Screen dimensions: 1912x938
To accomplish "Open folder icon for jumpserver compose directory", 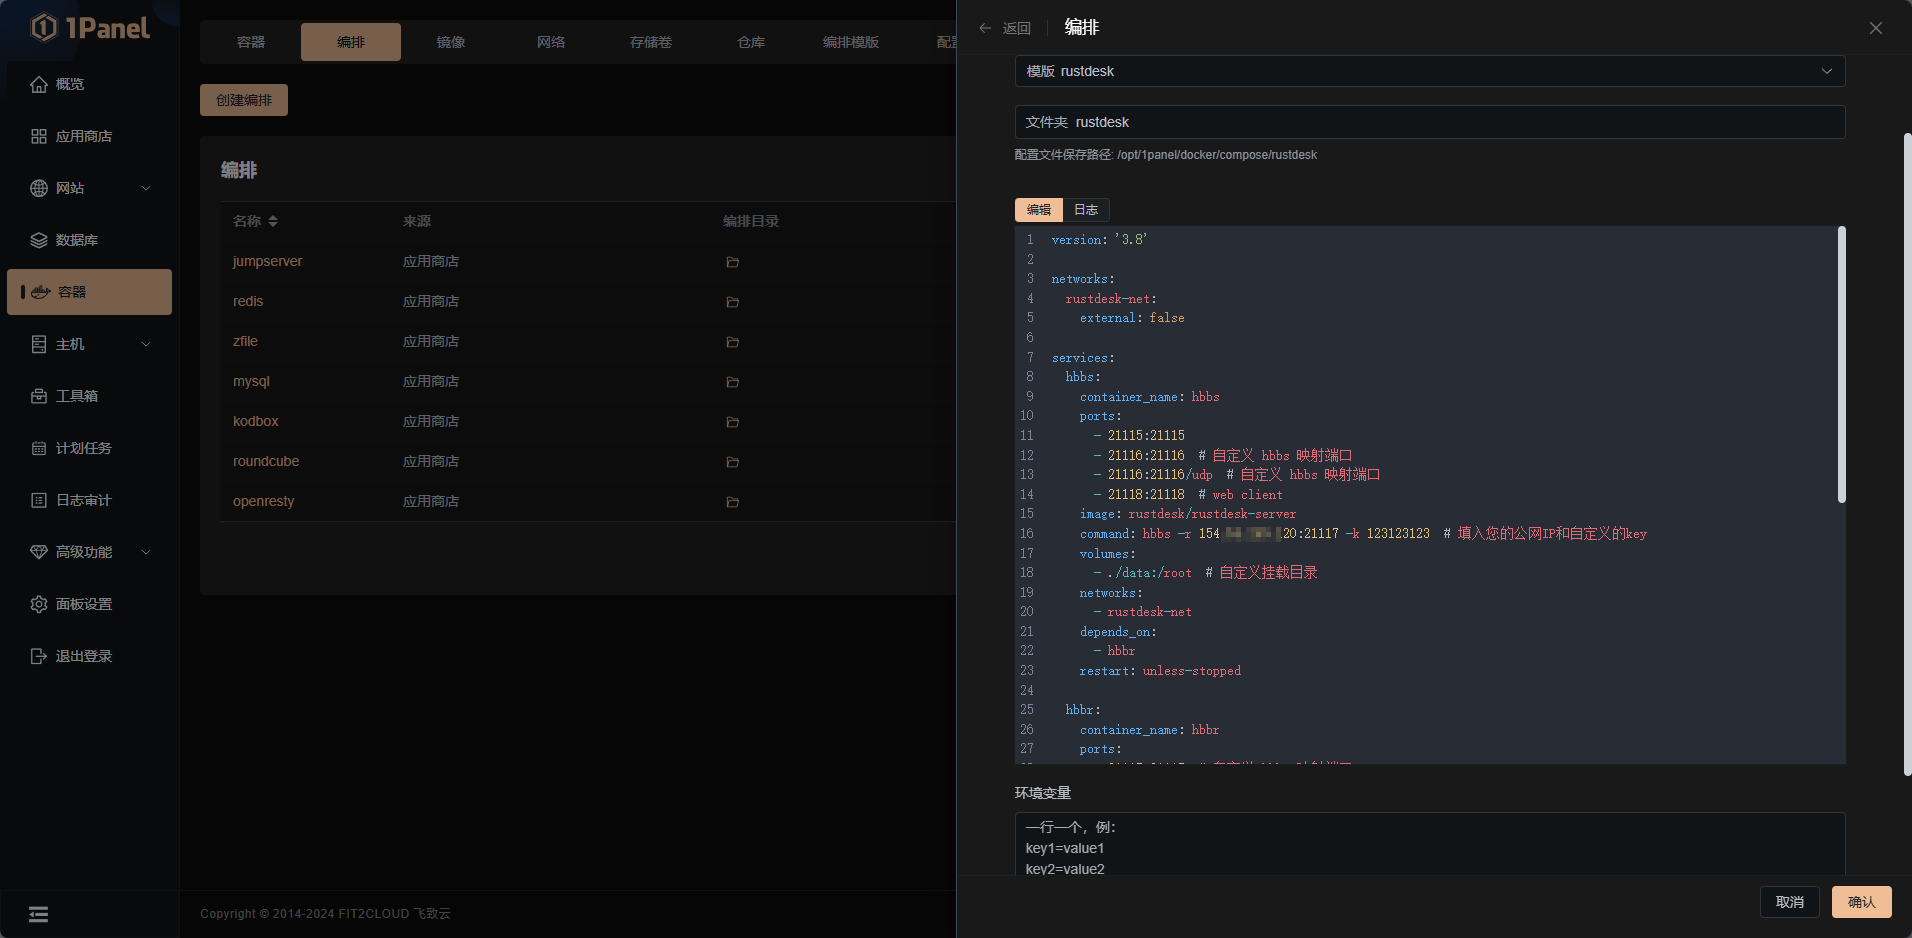I will 732,262.
